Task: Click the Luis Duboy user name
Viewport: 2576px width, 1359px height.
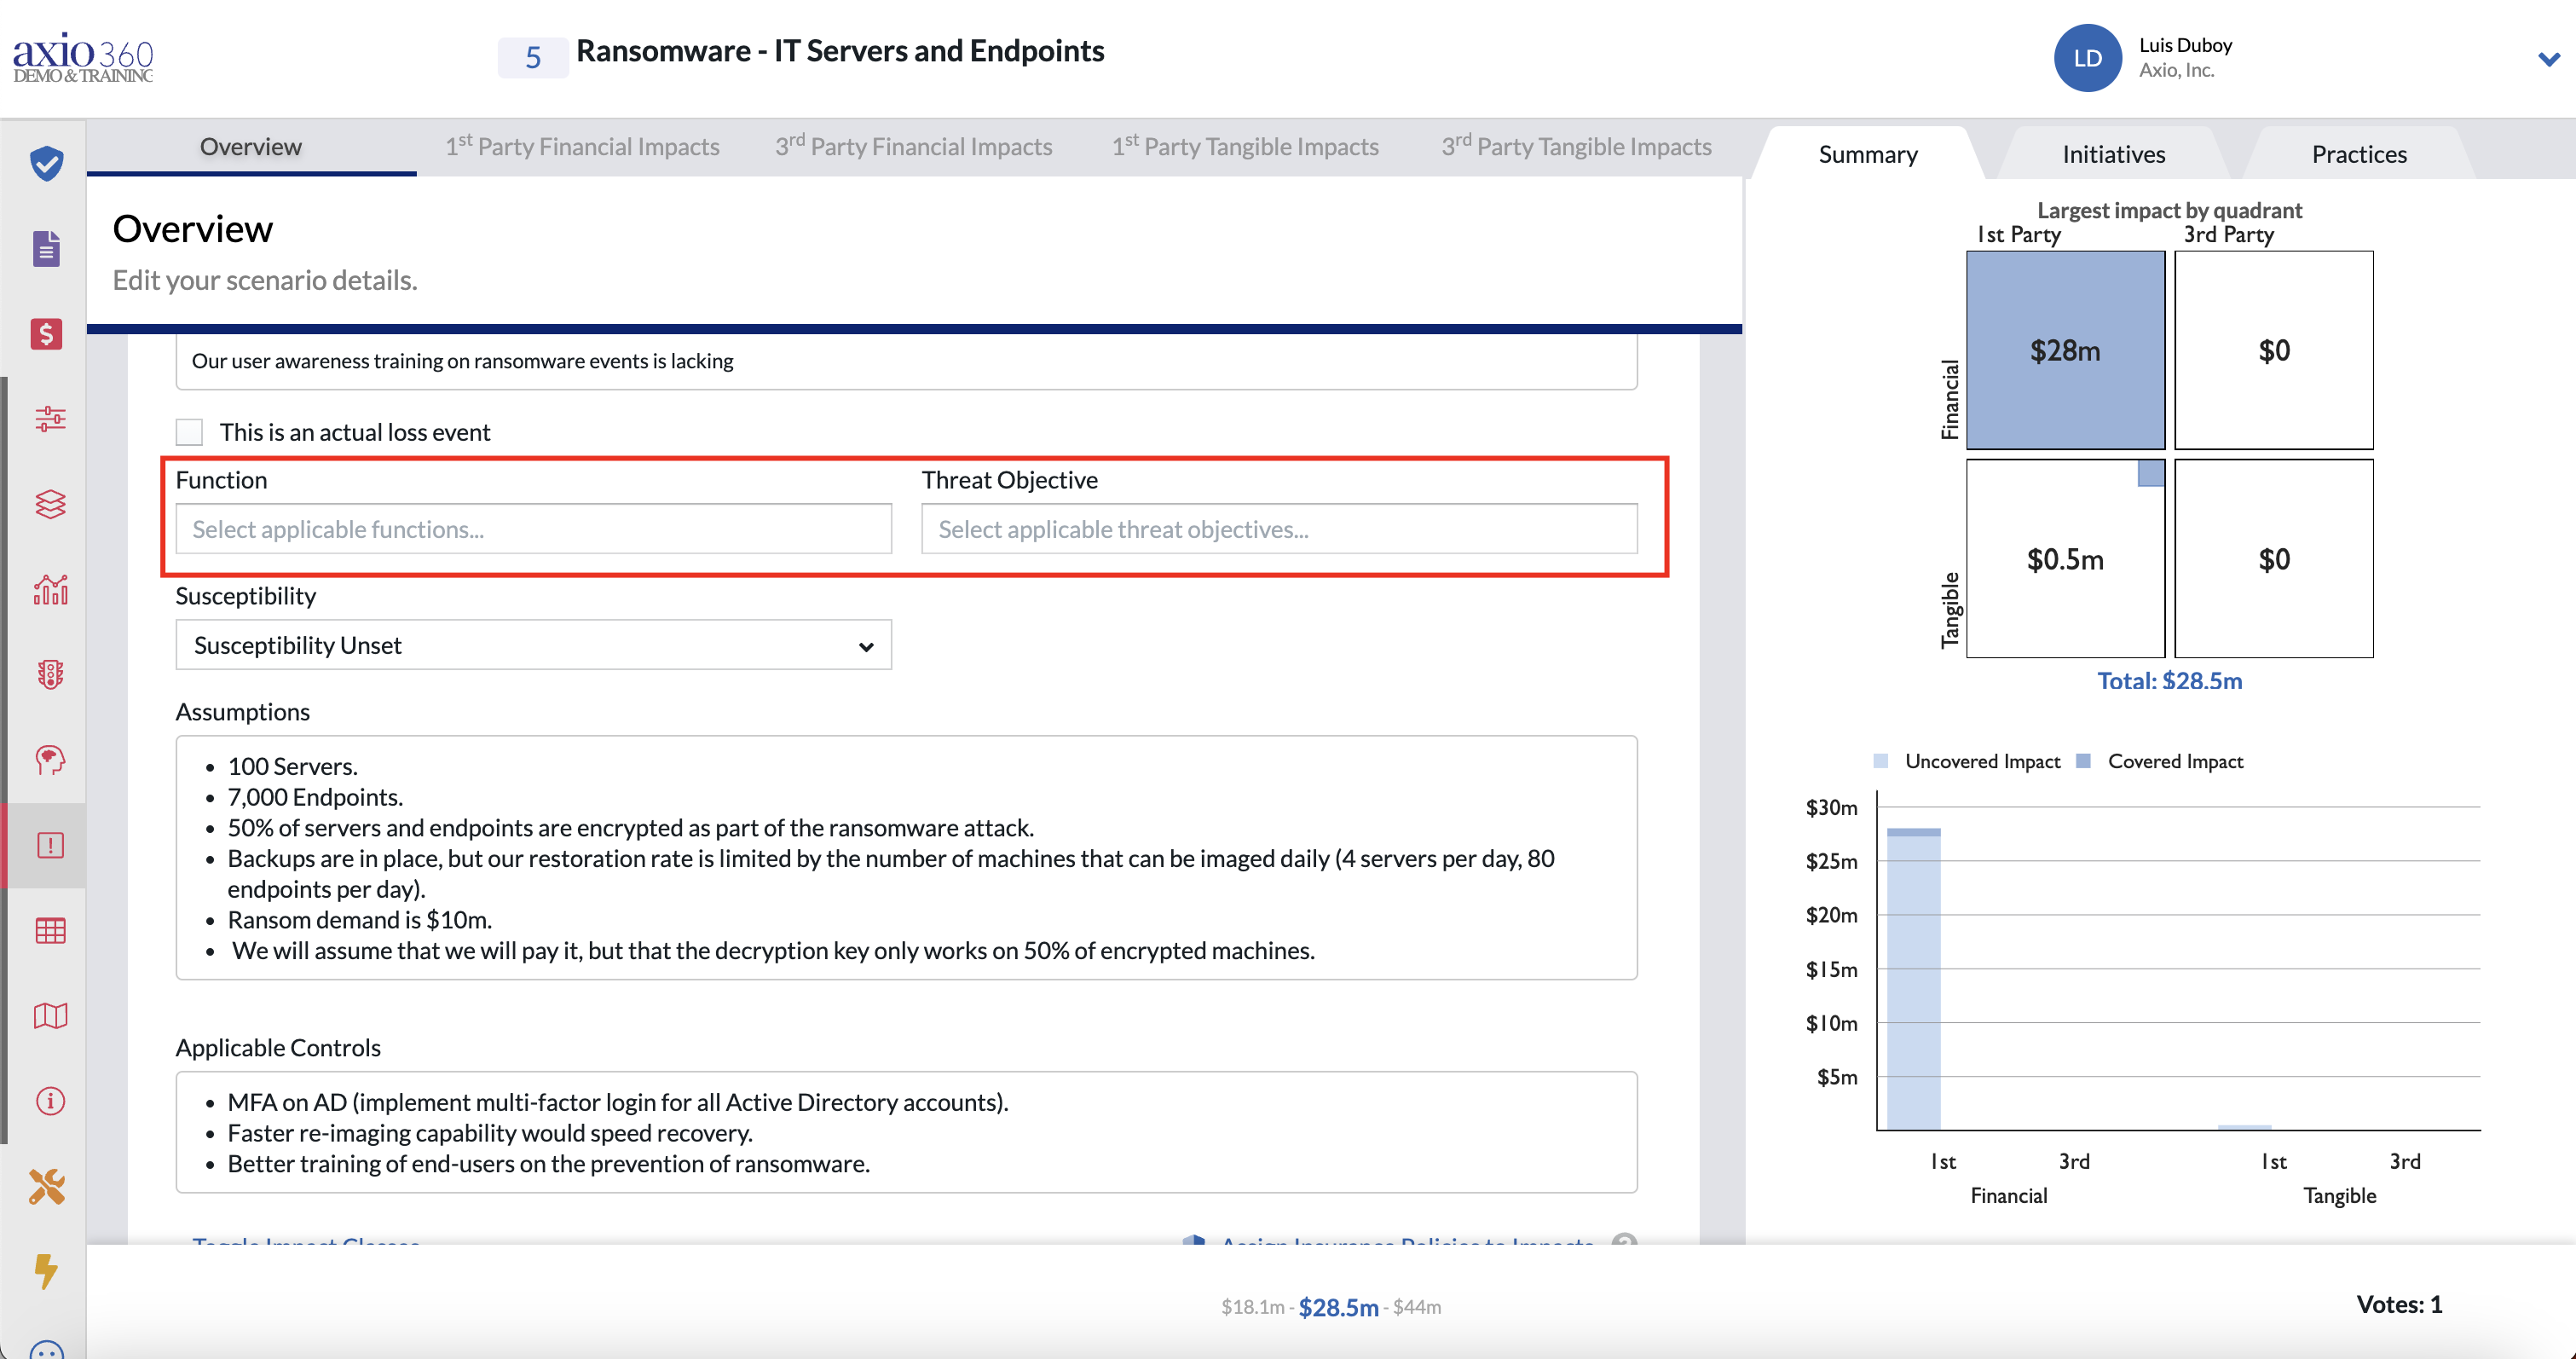Action: click(x=2185, y=45)
